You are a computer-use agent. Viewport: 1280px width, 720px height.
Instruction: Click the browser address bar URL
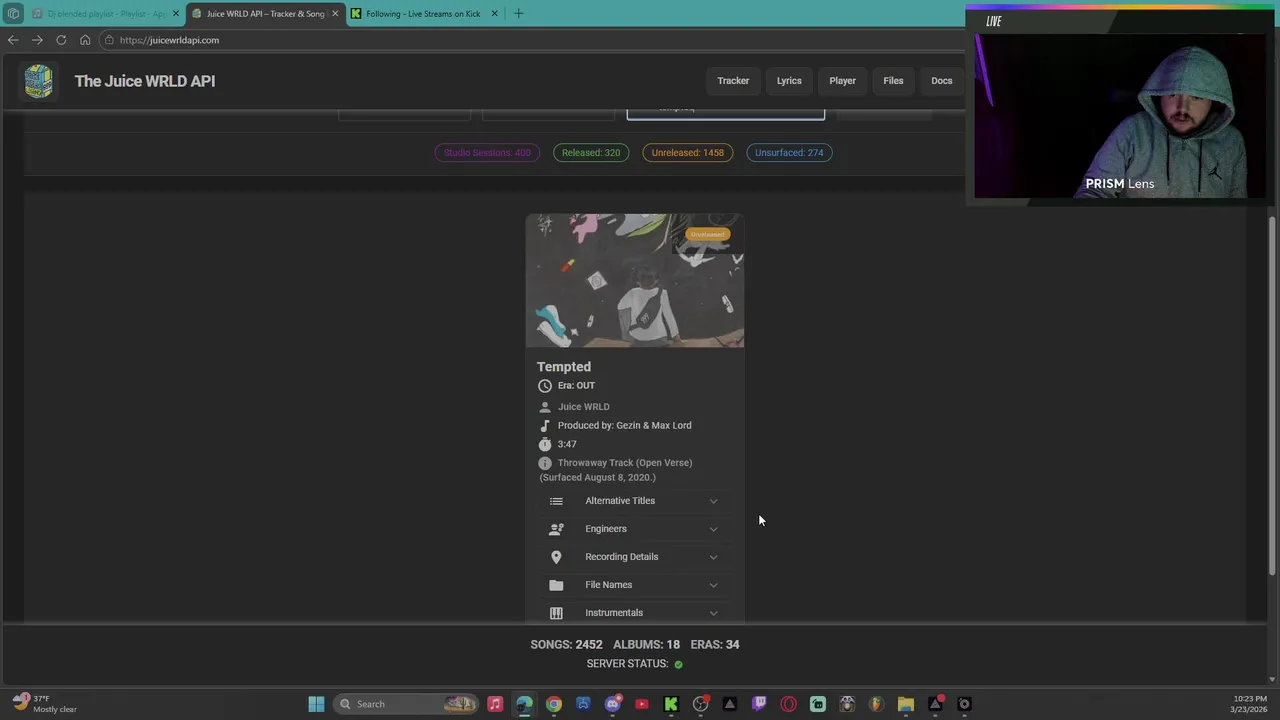point(169,40)
